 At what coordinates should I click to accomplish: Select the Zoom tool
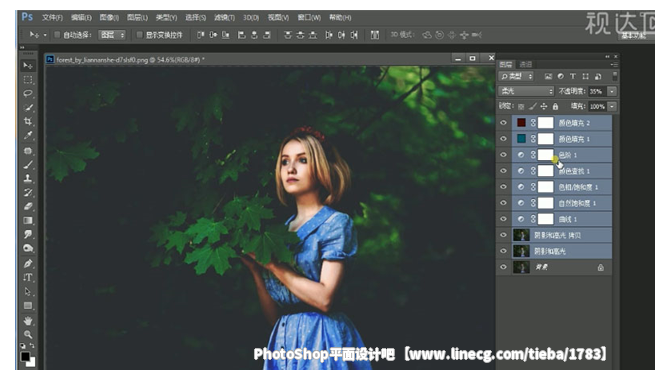(28, 335)
